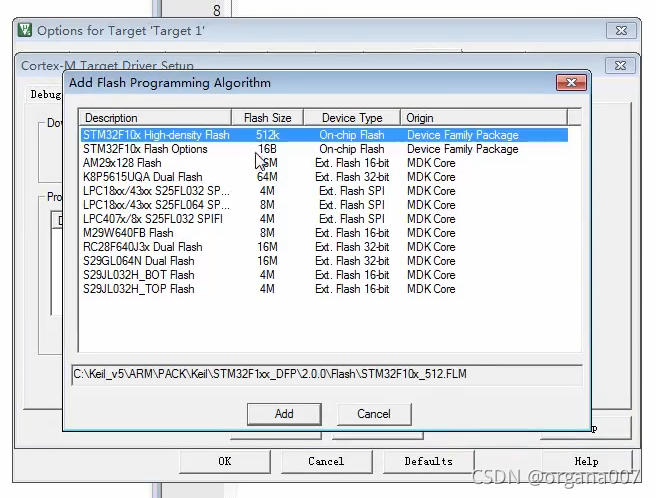
Task: Open Help in Options for Target window
Action: coord(586,461)
